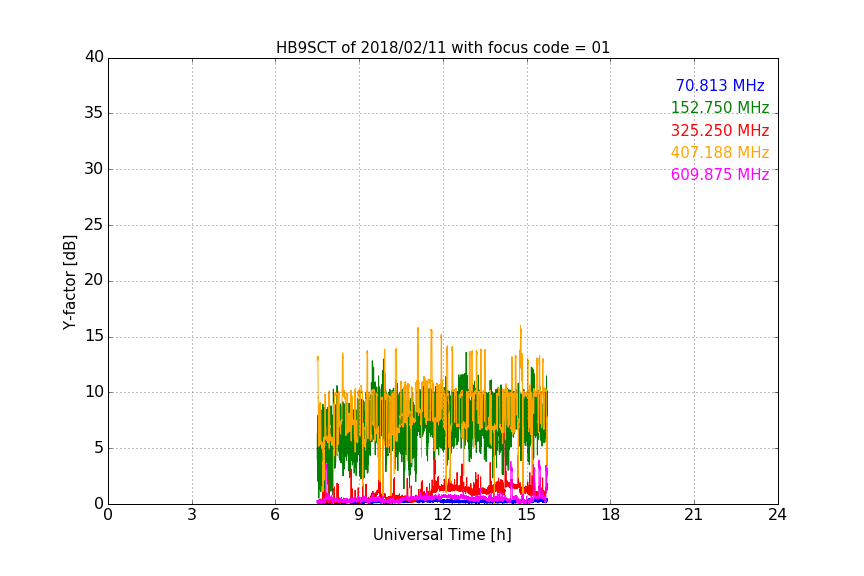Click the y-axis tick label 25
Image resolution: width=864 pixels, height=576 pixels.
pos(94,225)
